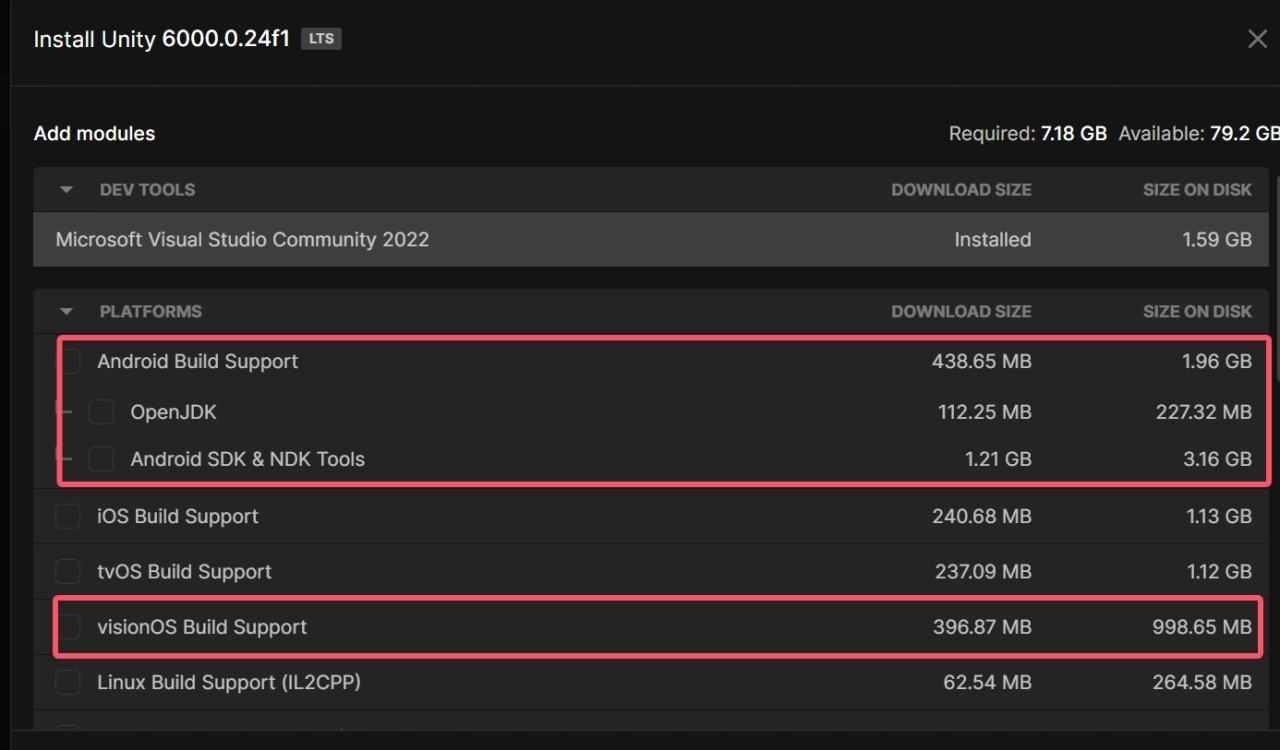Click the 62.54 MB download size value
The width and height of the screenshot is (1280, 750).
coord(987,683)
